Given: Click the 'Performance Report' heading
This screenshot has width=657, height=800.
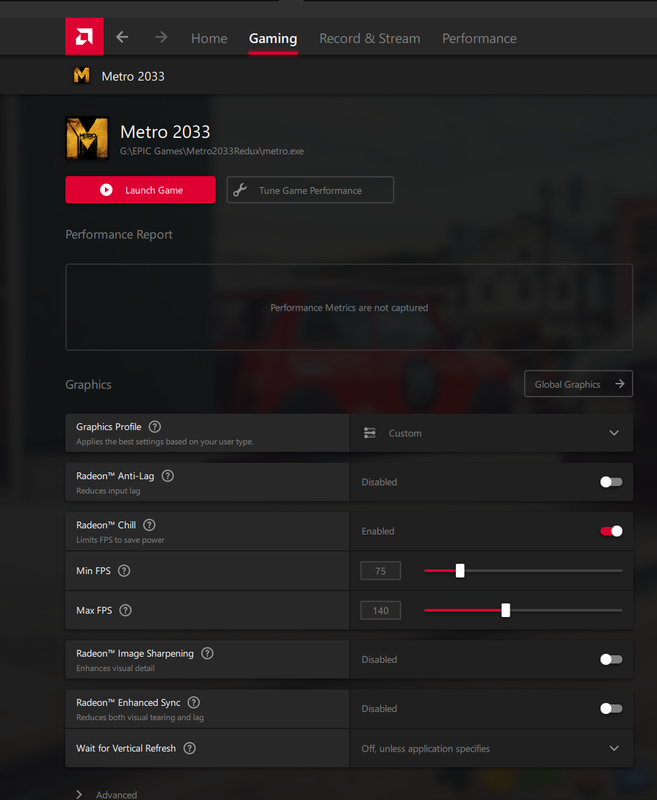Looking at the screenshot, I should pos(119,235).
